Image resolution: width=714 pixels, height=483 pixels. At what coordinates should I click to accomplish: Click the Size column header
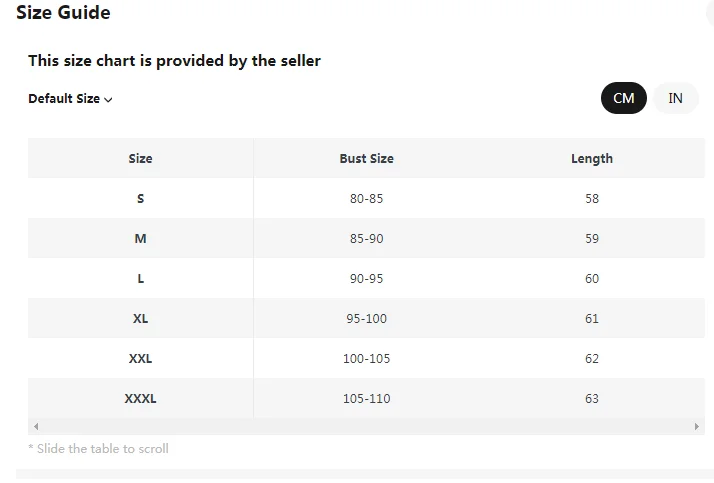point(140,158)
